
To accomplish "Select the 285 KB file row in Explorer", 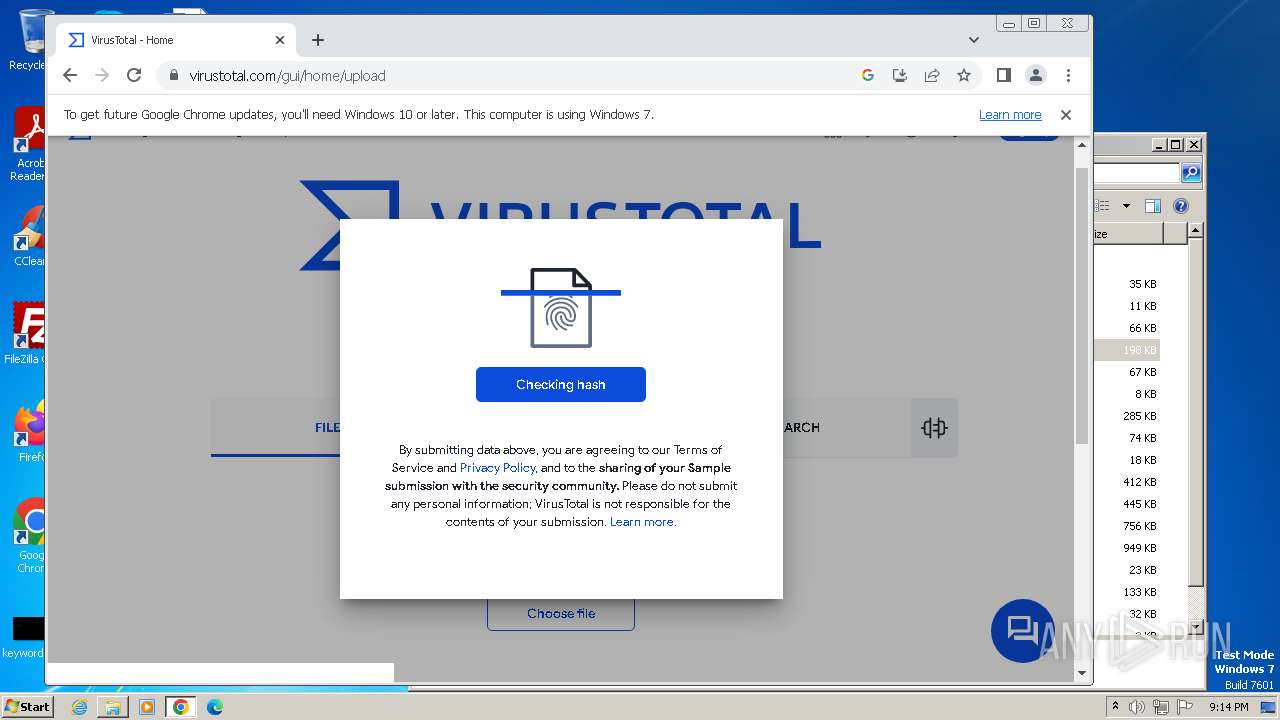I will pos(1127,416).
